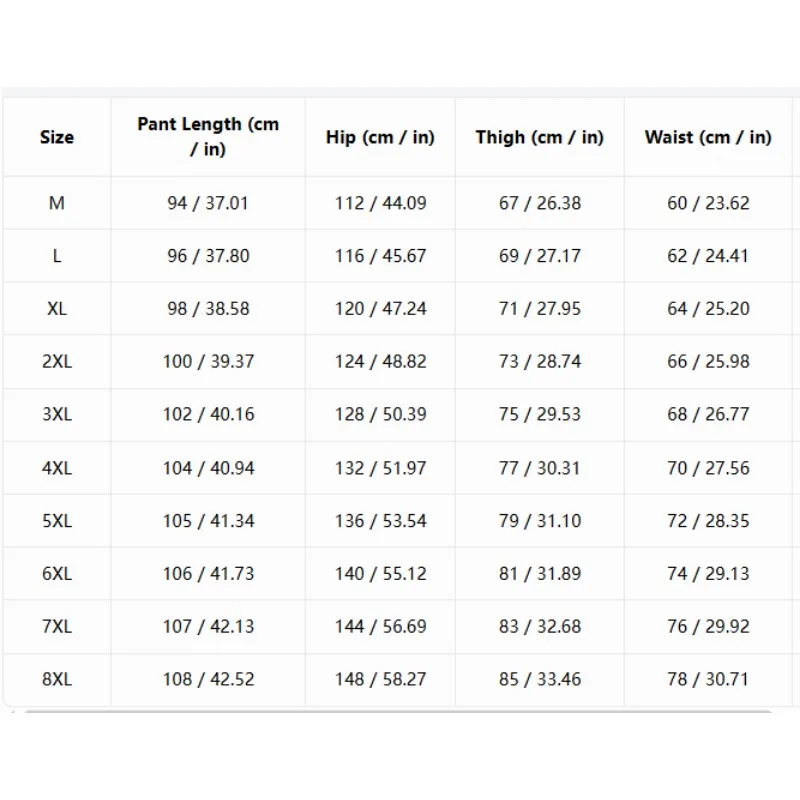
Task: Select the 5XL size row label
Action: pyautogui.click(x=57, y=521)
